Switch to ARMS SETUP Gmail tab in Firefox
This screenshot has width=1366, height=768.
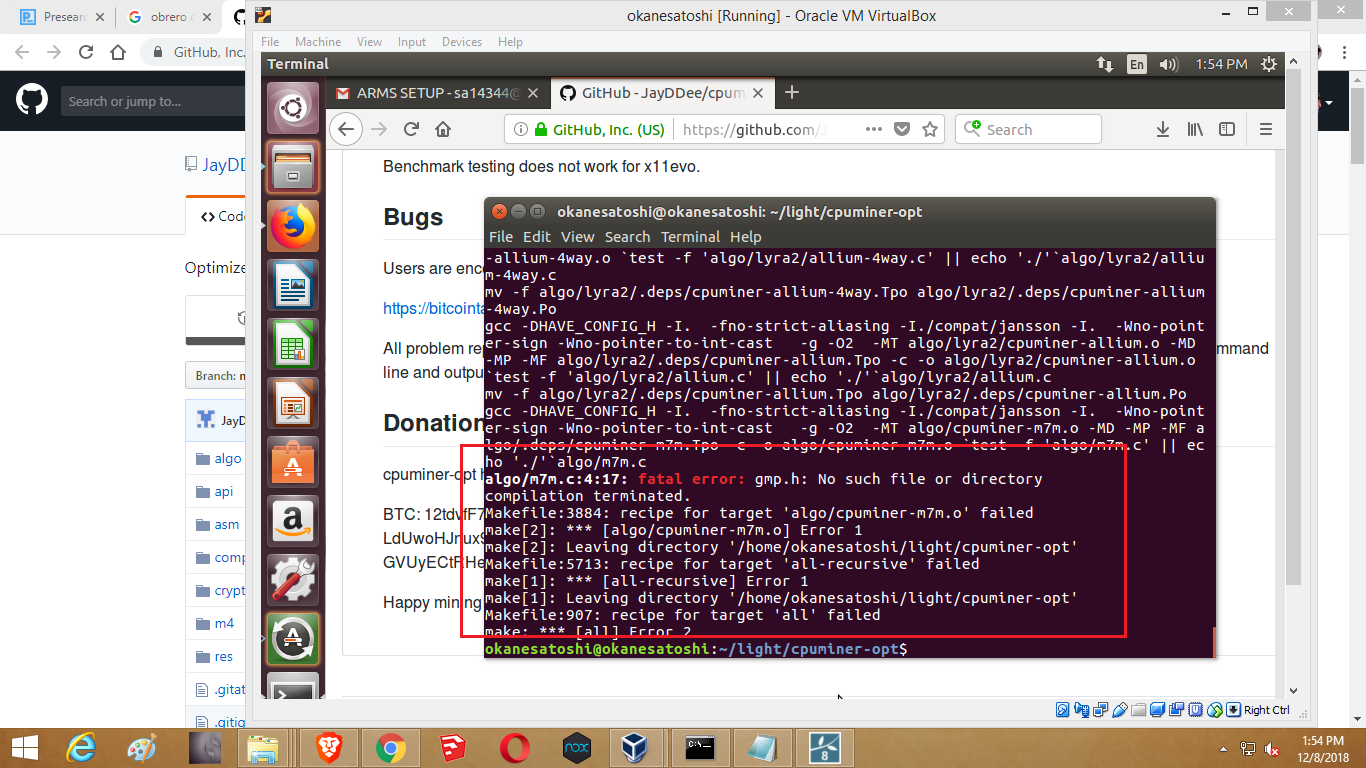[438, 93]
